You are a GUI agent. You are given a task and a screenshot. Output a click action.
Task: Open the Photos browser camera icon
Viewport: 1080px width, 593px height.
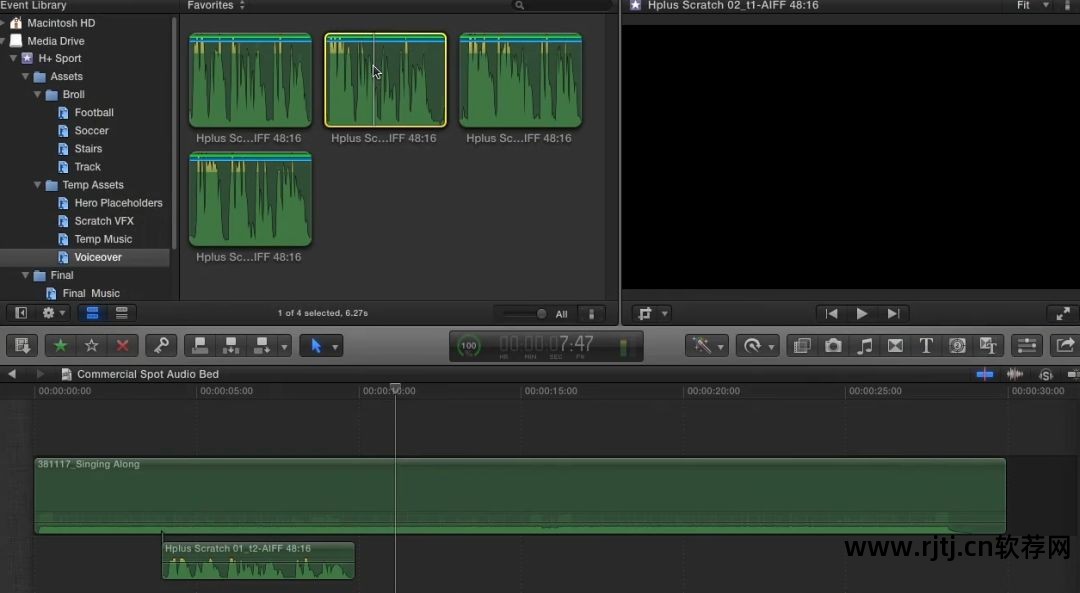click(833, 345)
